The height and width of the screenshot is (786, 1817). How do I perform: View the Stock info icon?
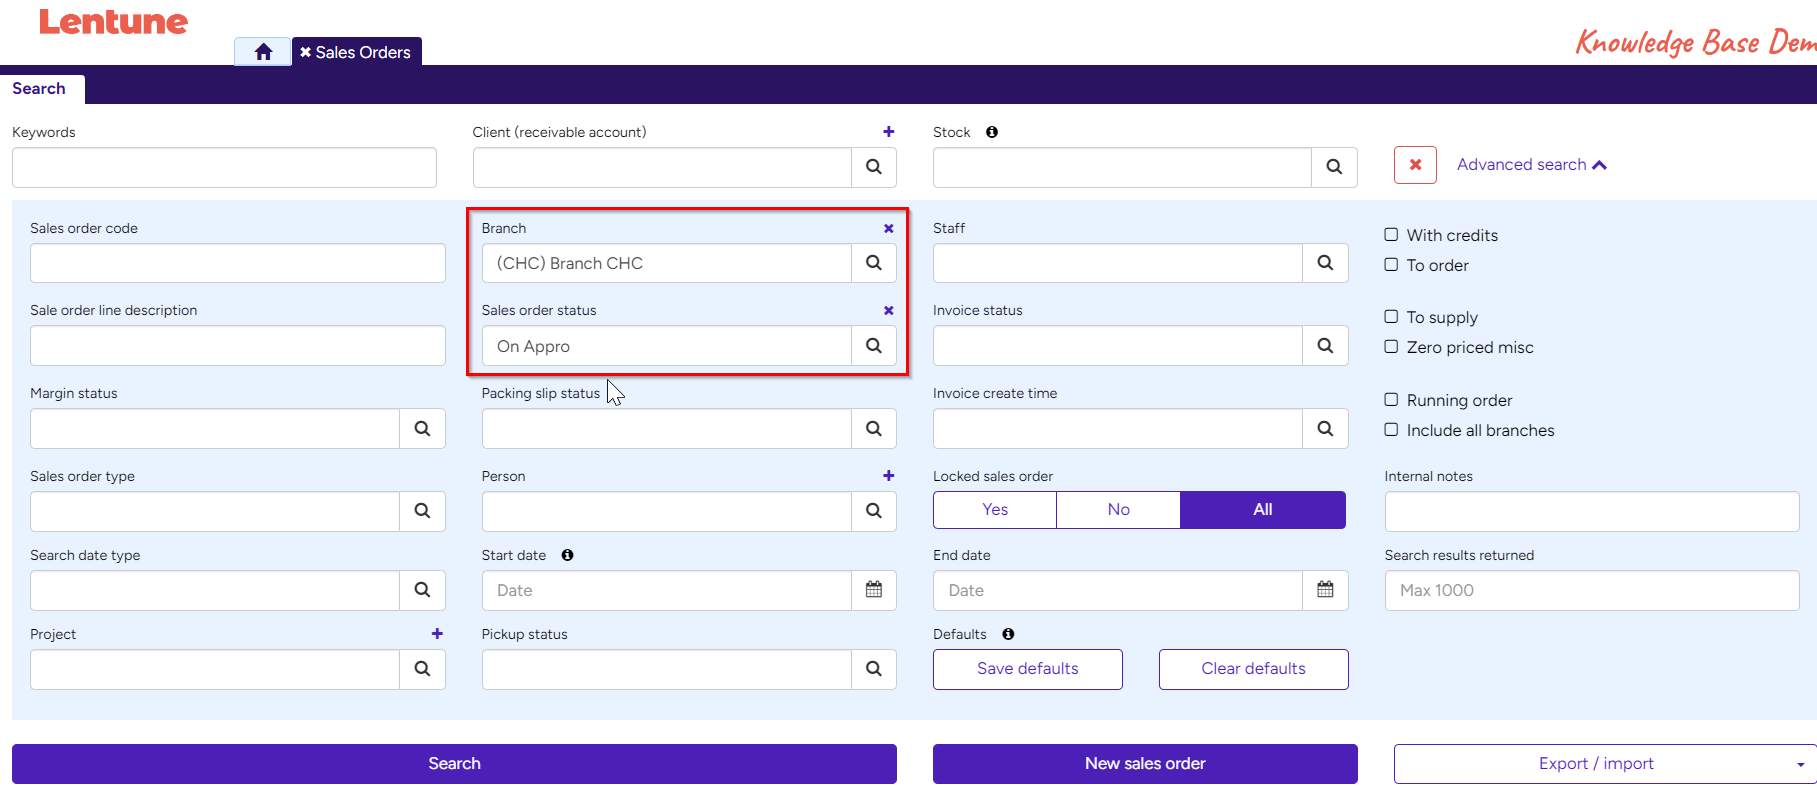(992, 132)
